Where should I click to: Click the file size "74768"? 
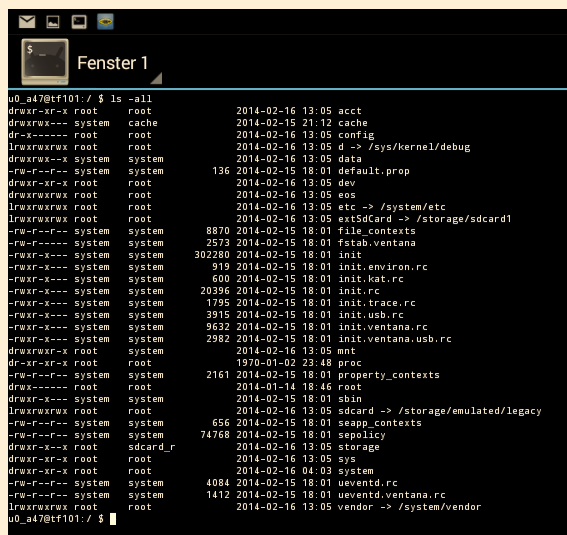(215, 435)
